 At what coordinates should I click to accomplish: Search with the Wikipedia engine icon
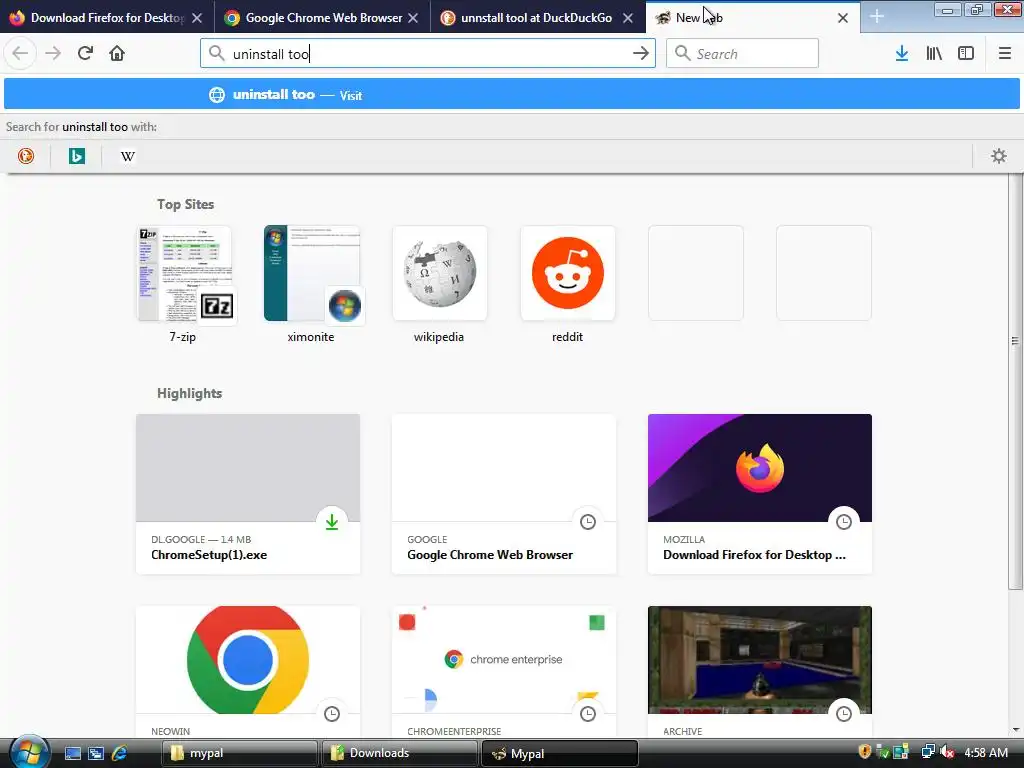tap(128, 156)
